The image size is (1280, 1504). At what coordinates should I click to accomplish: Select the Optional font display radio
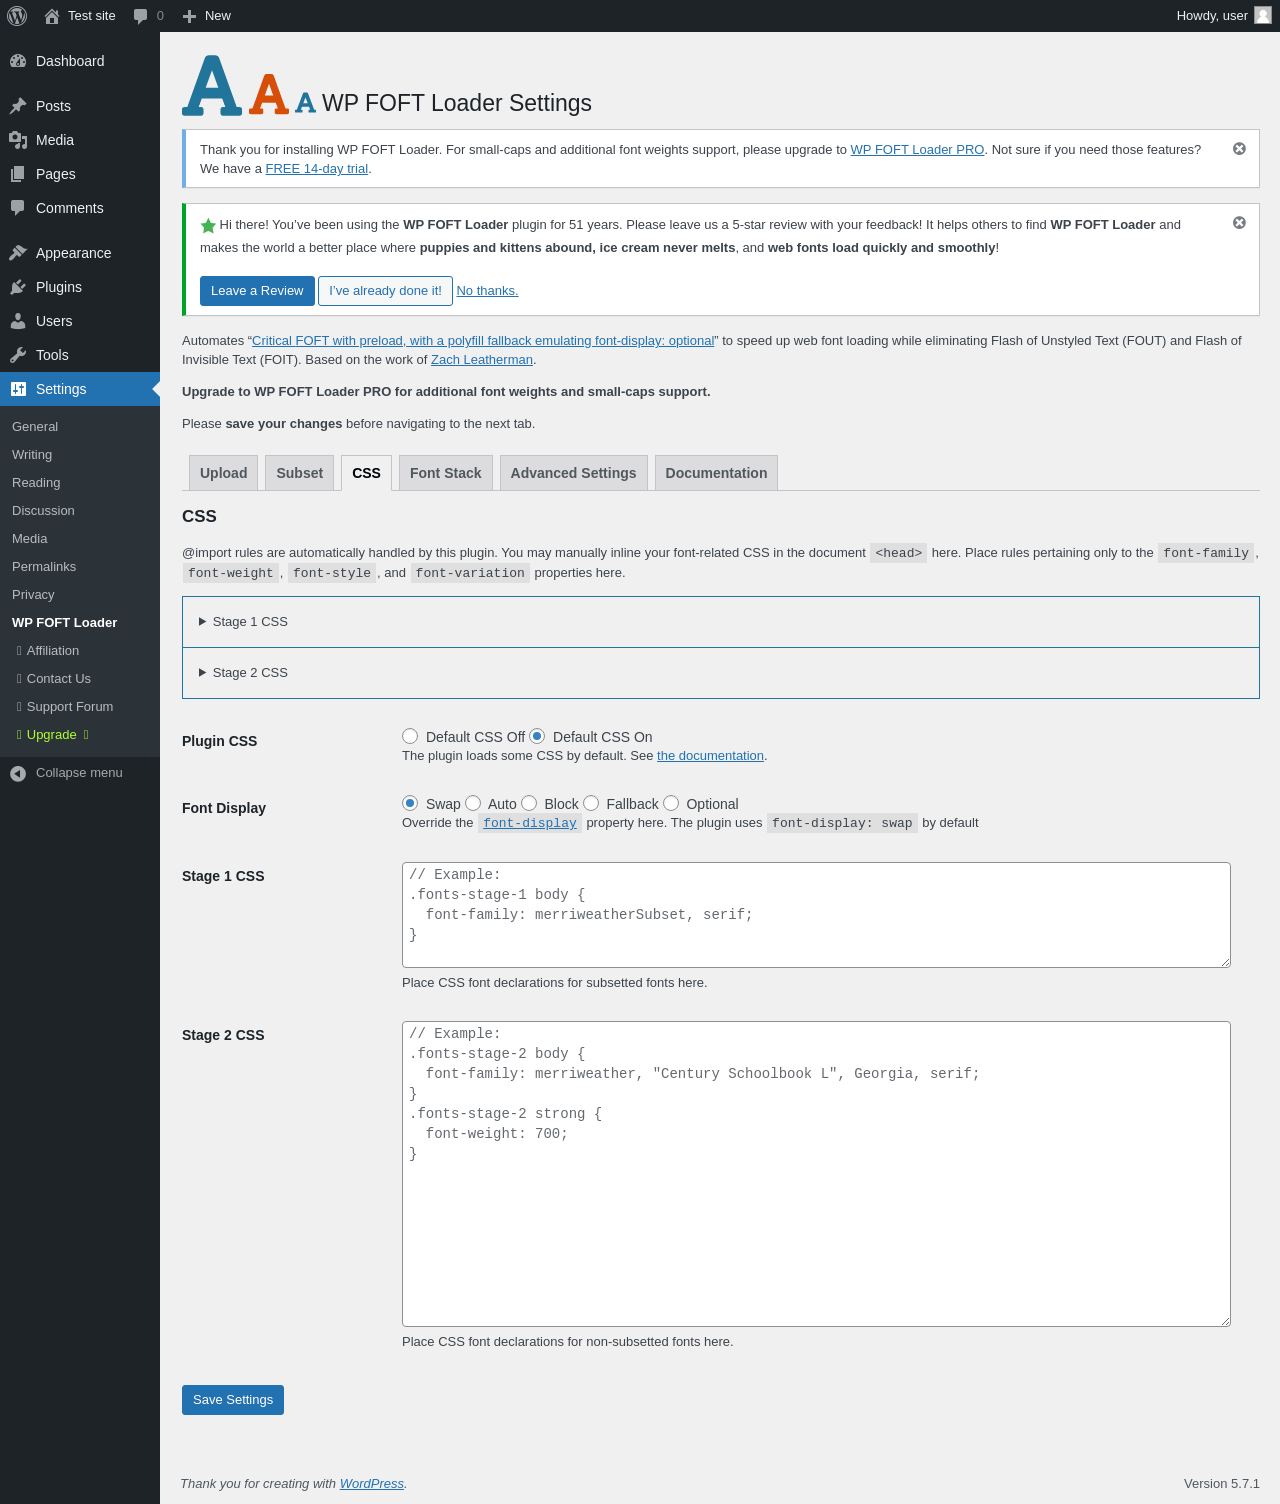click(x=671, y=803)
